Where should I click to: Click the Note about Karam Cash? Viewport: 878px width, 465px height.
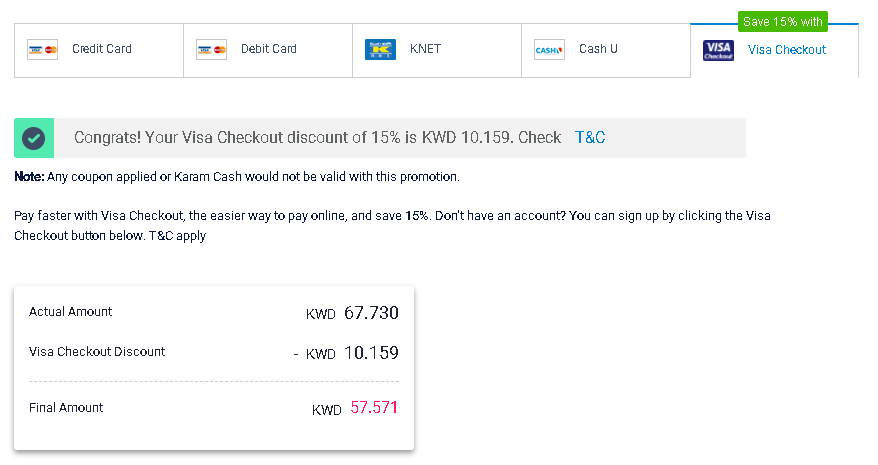click(x=237, y=177)
